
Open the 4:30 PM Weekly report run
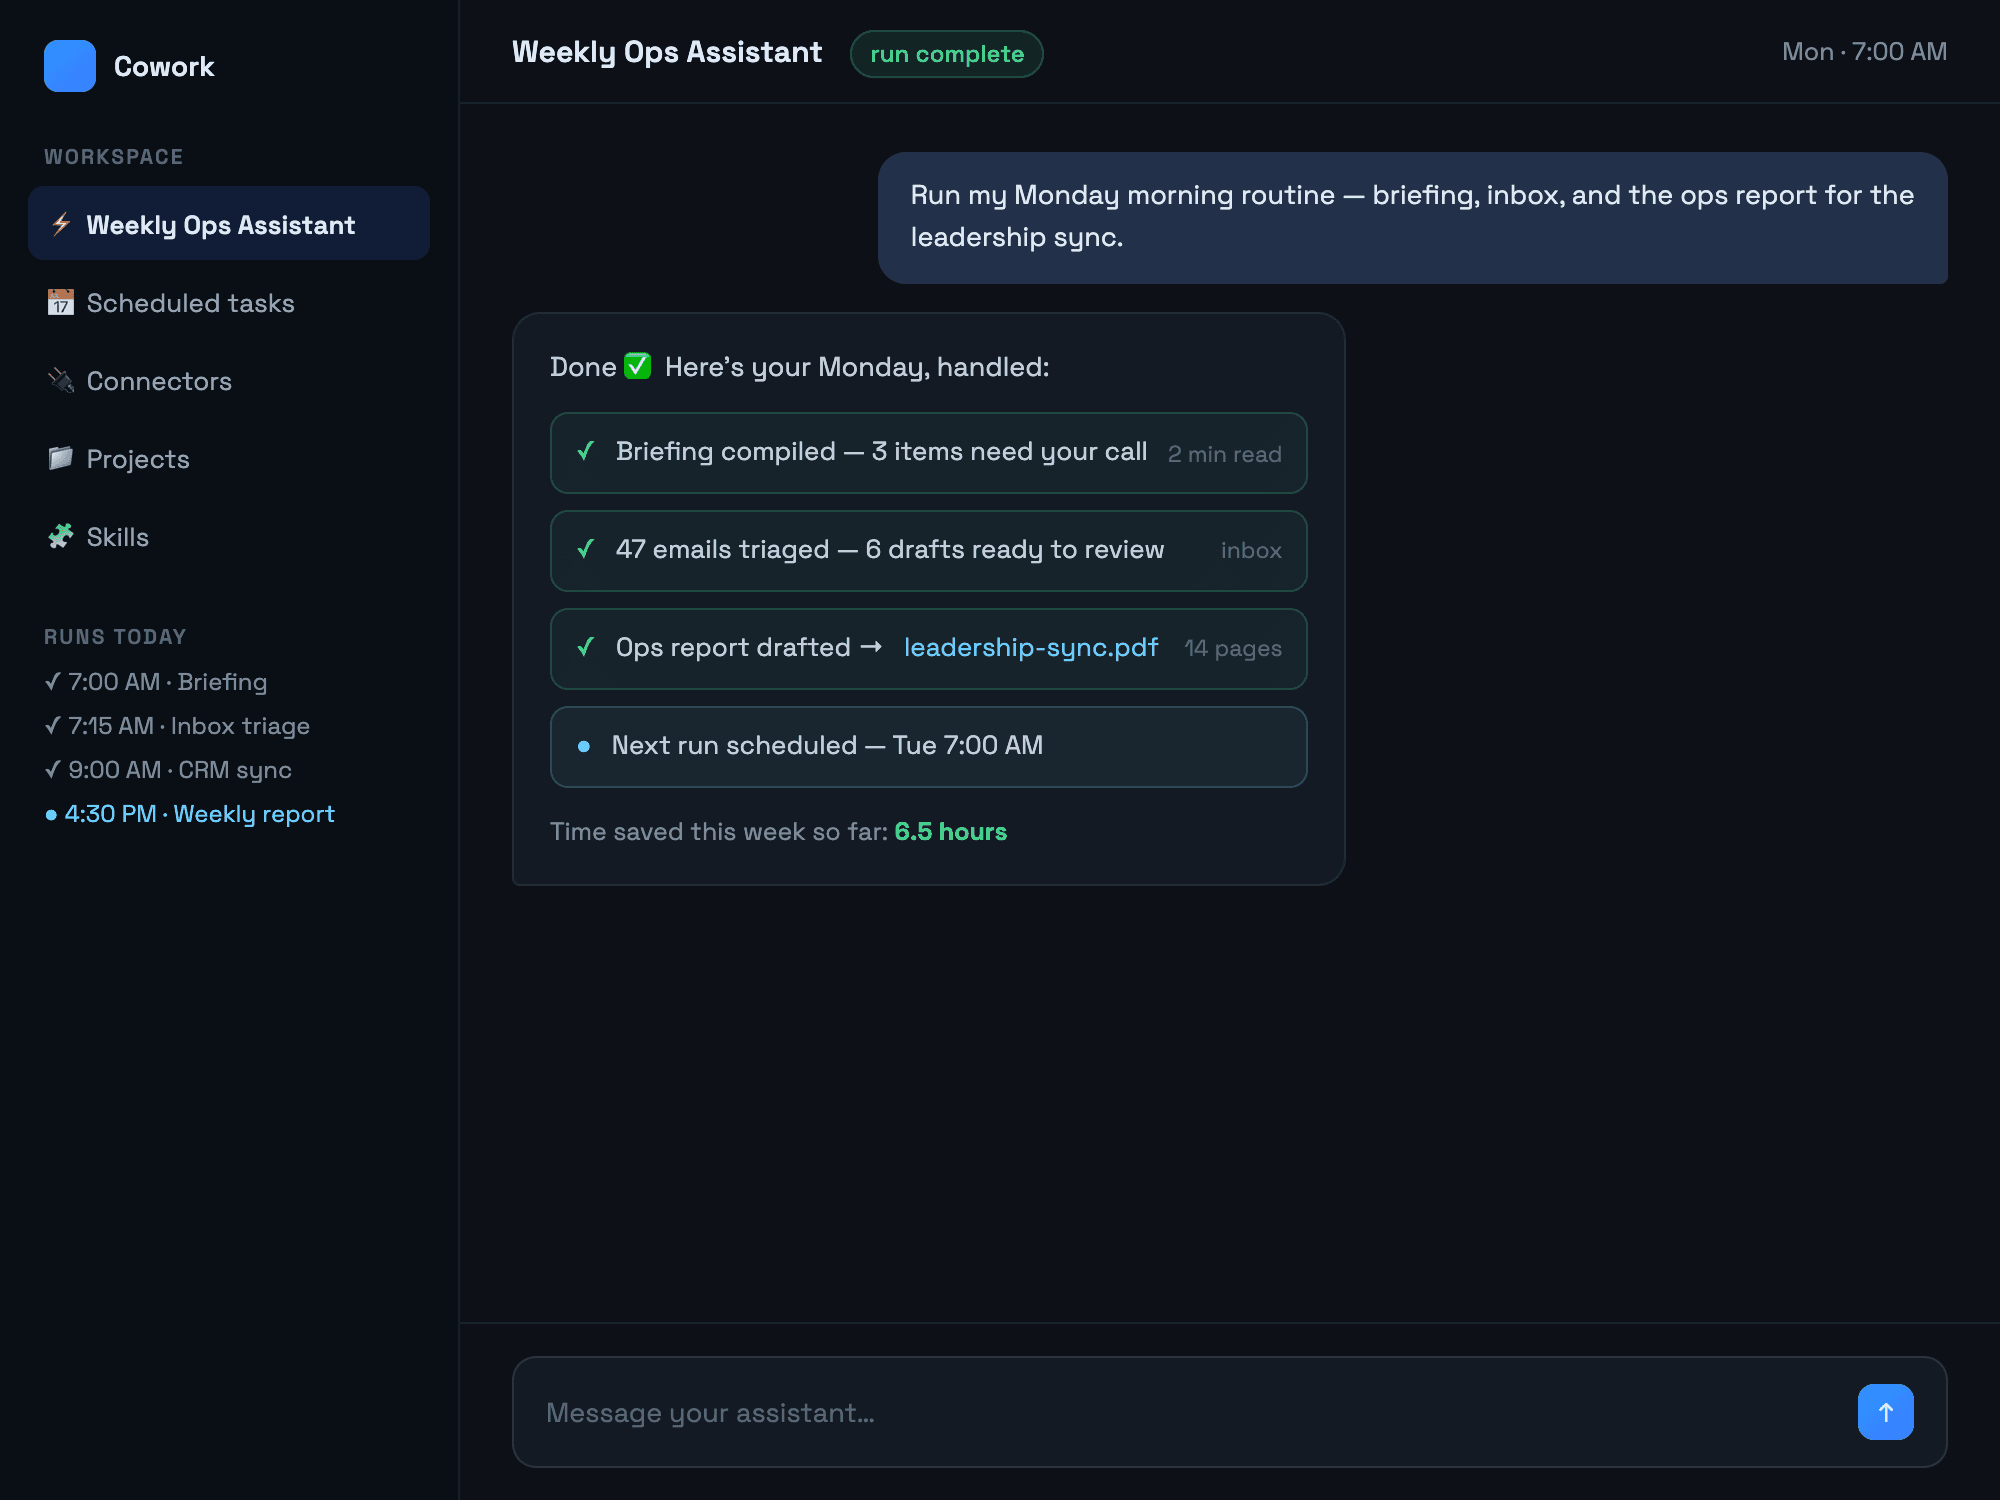click(x=190, y=814)
